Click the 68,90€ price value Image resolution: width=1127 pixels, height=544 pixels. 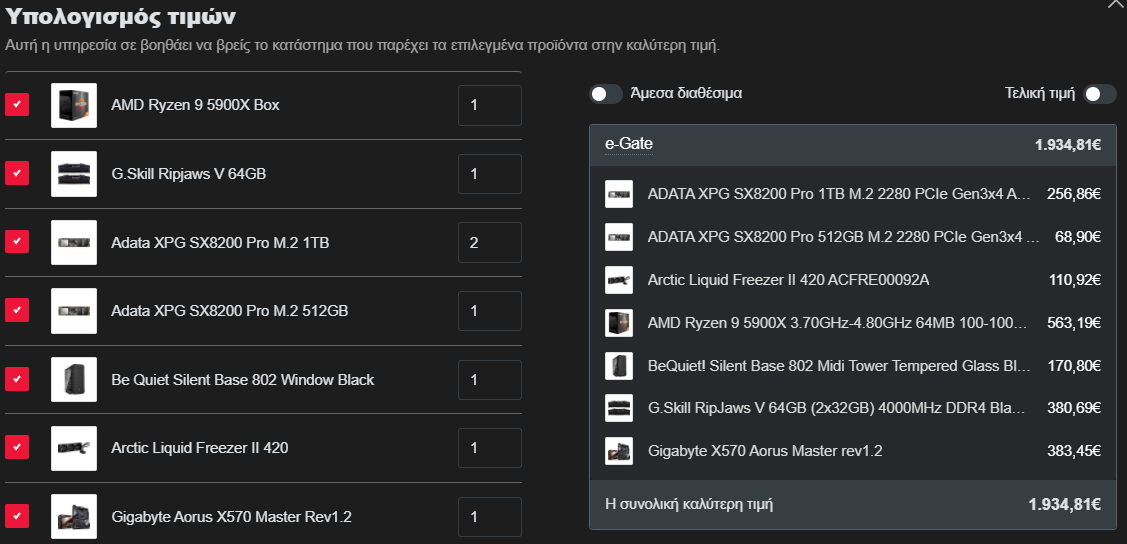click(x=1077, y=236)
